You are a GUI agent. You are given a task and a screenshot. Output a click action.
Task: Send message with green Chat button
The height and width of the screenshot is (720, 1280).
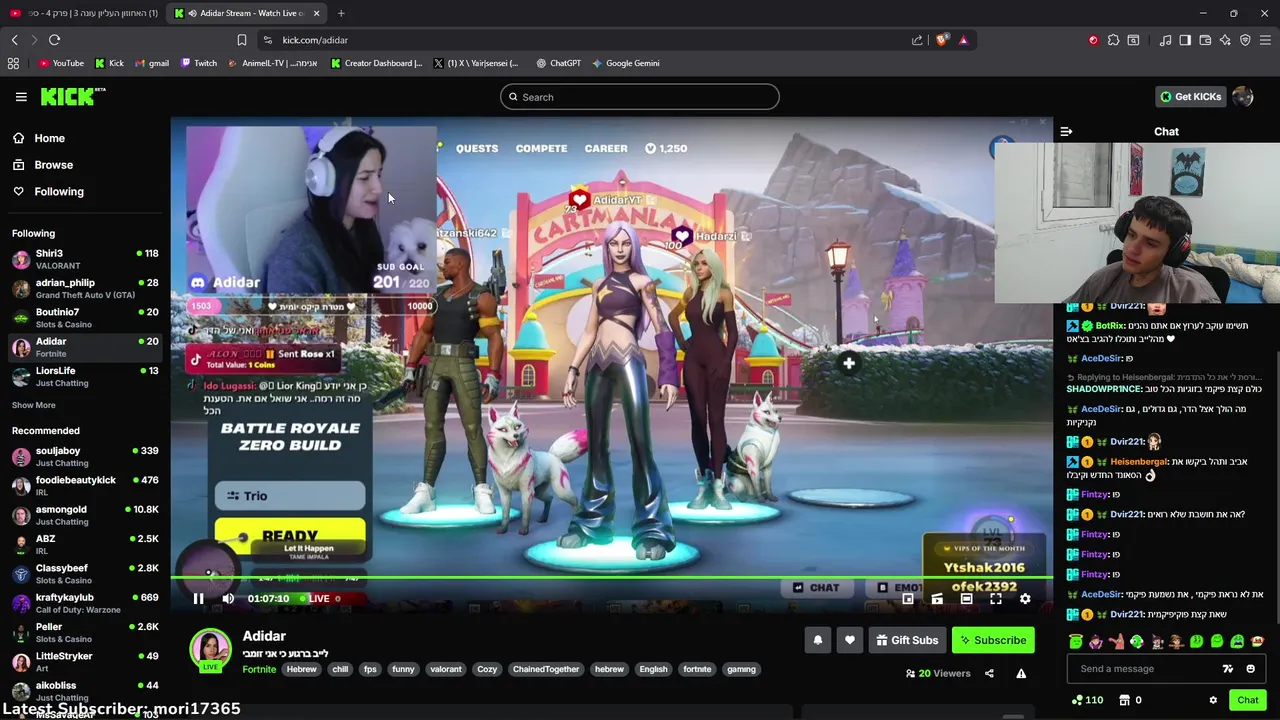click(x=1247, y=700)
